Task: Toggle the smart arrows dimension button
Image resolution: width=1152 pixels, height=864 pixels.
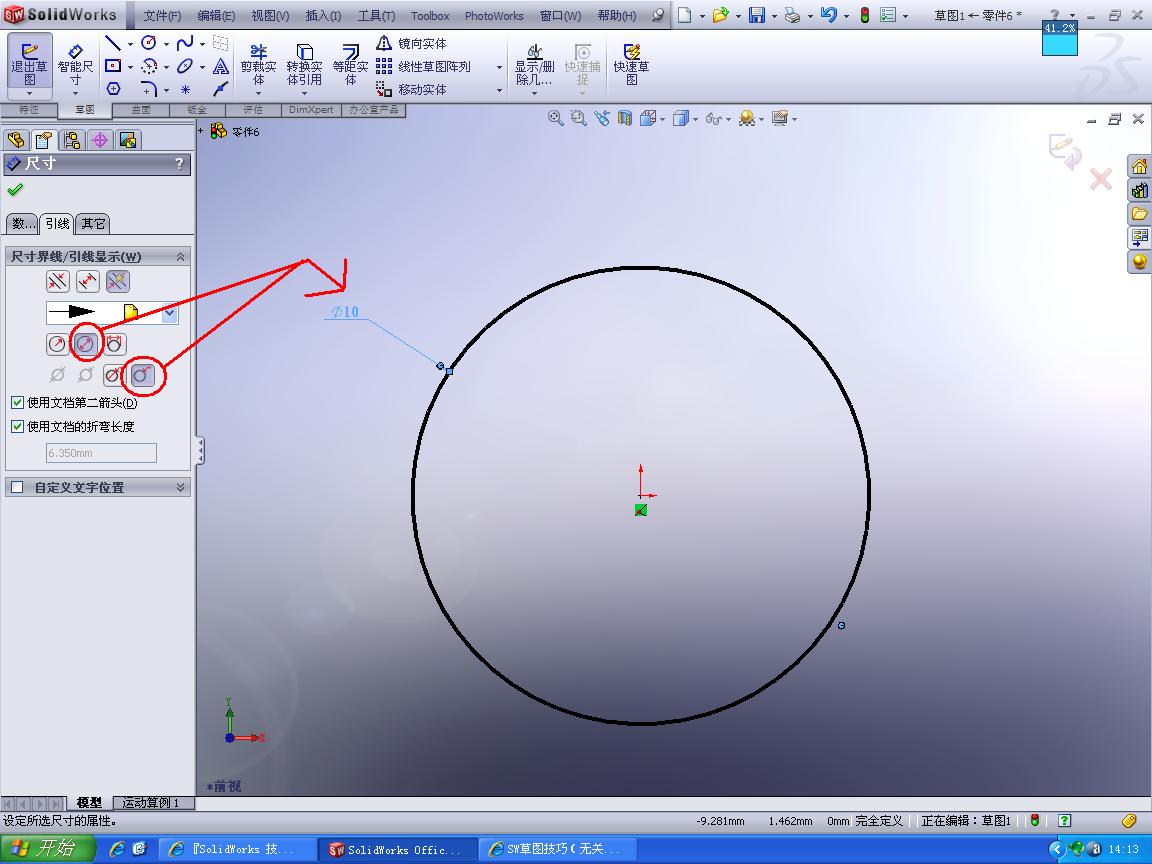Action: 118,281
